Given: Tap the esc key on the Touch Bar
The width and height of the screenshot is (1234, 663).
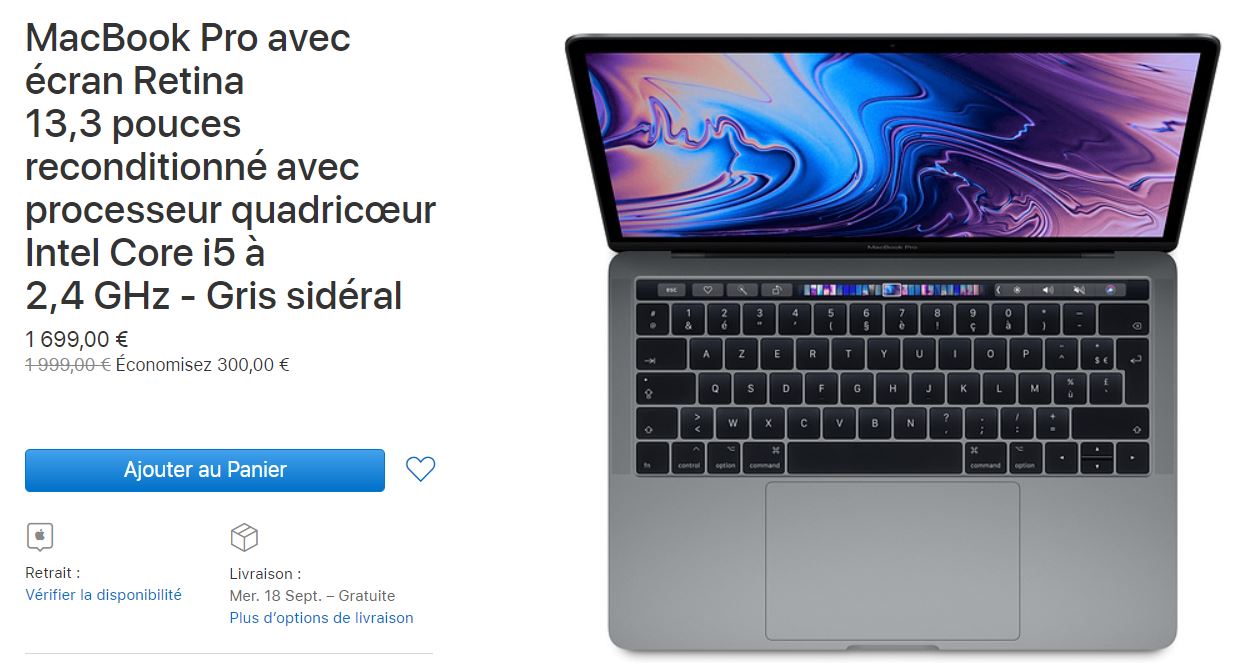Looking at the screenshot, I should (672, 290).
